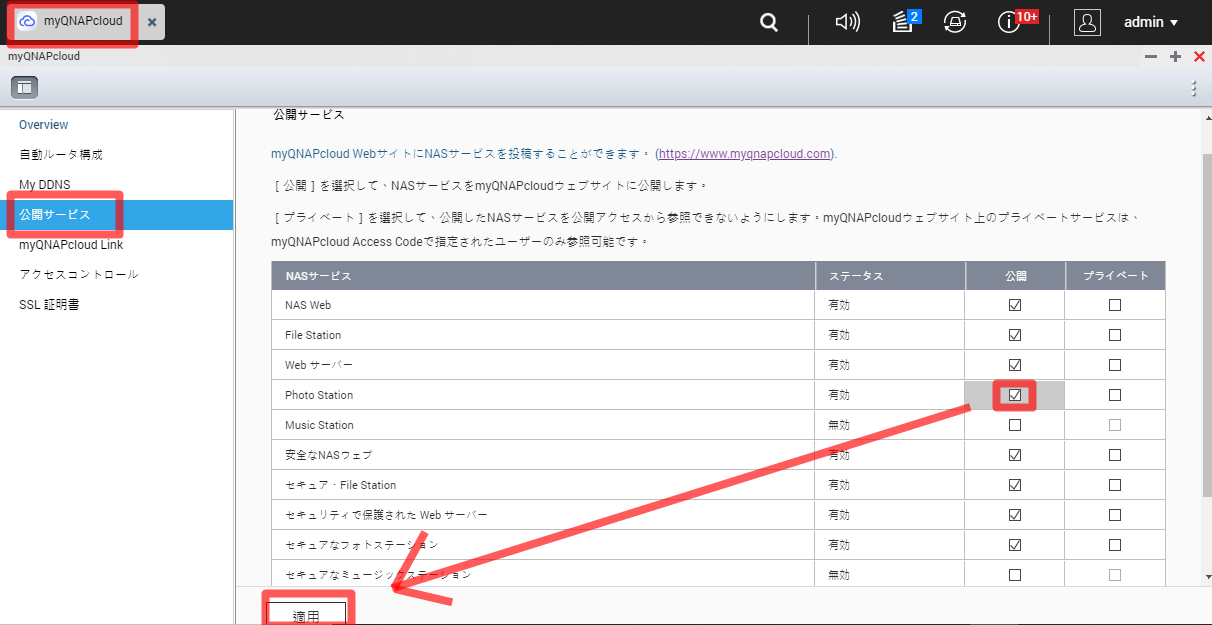The height and width of the screenshot is (625, 1212).
Task: Select the 安全なNASウェブ service name cell
Action: click(543, 455)
